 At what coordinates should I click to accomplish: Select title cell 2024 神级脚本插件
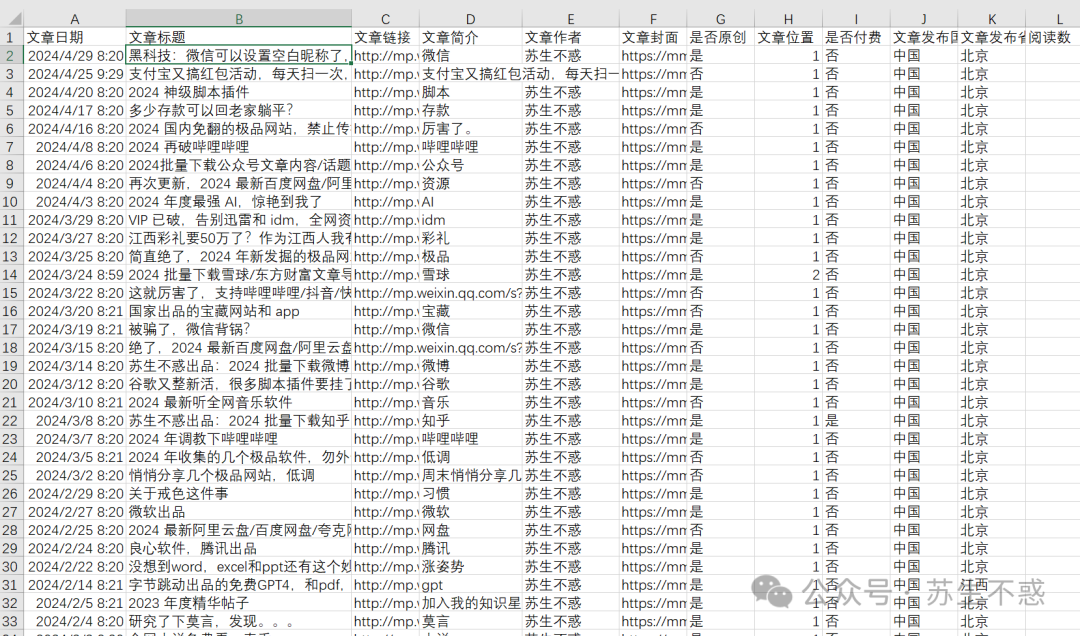[239, 92]
